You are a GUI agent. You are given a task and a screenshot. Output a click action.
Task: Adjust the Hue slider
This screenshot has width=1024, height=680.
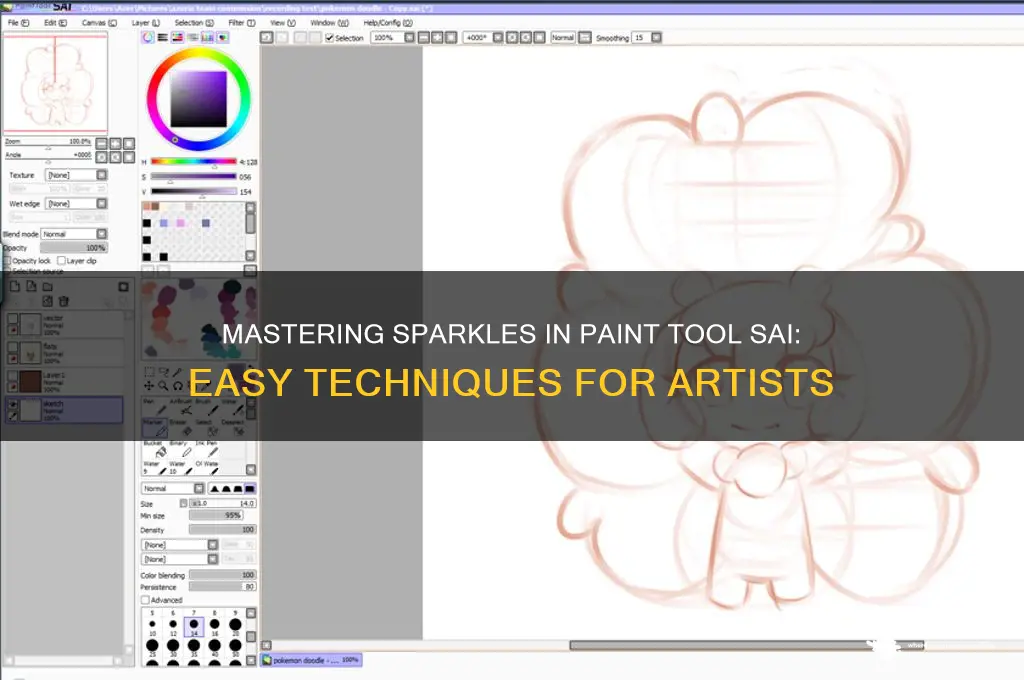(x=193, y=161)
